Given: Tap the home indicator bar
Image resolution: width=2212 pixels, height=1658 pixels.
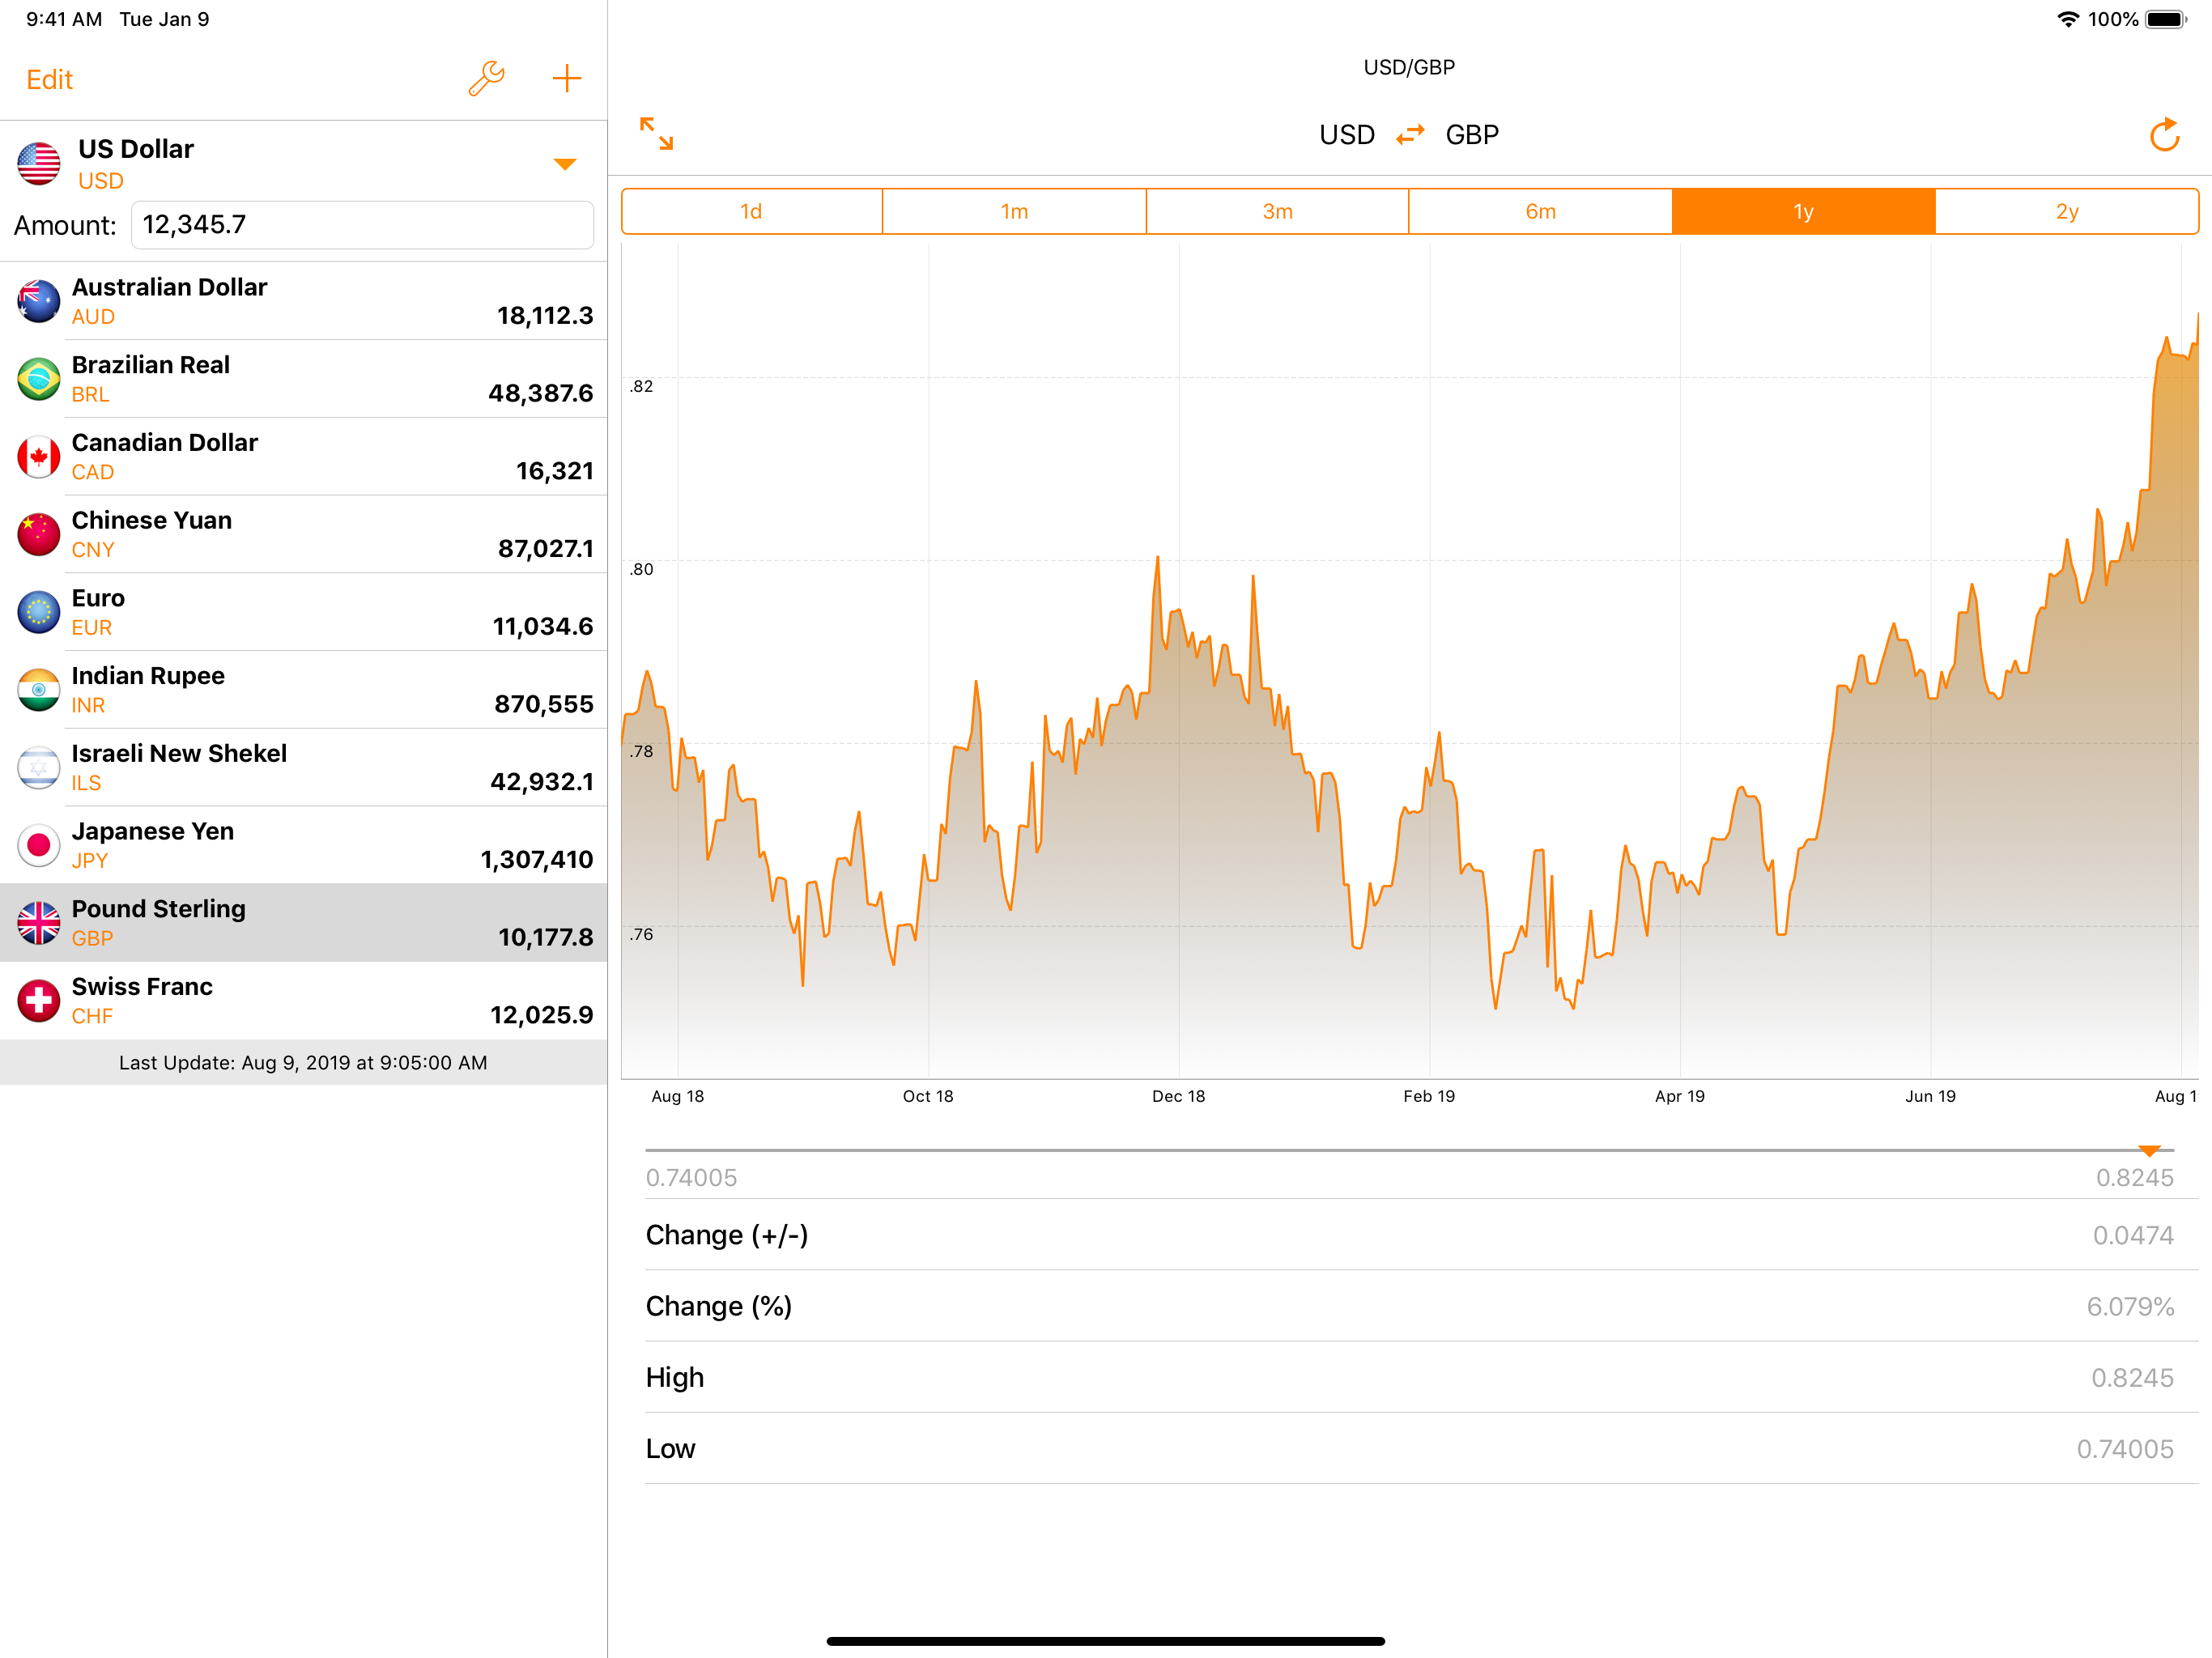Looking at the screenshot, I should click(x=1105, y=1641).
